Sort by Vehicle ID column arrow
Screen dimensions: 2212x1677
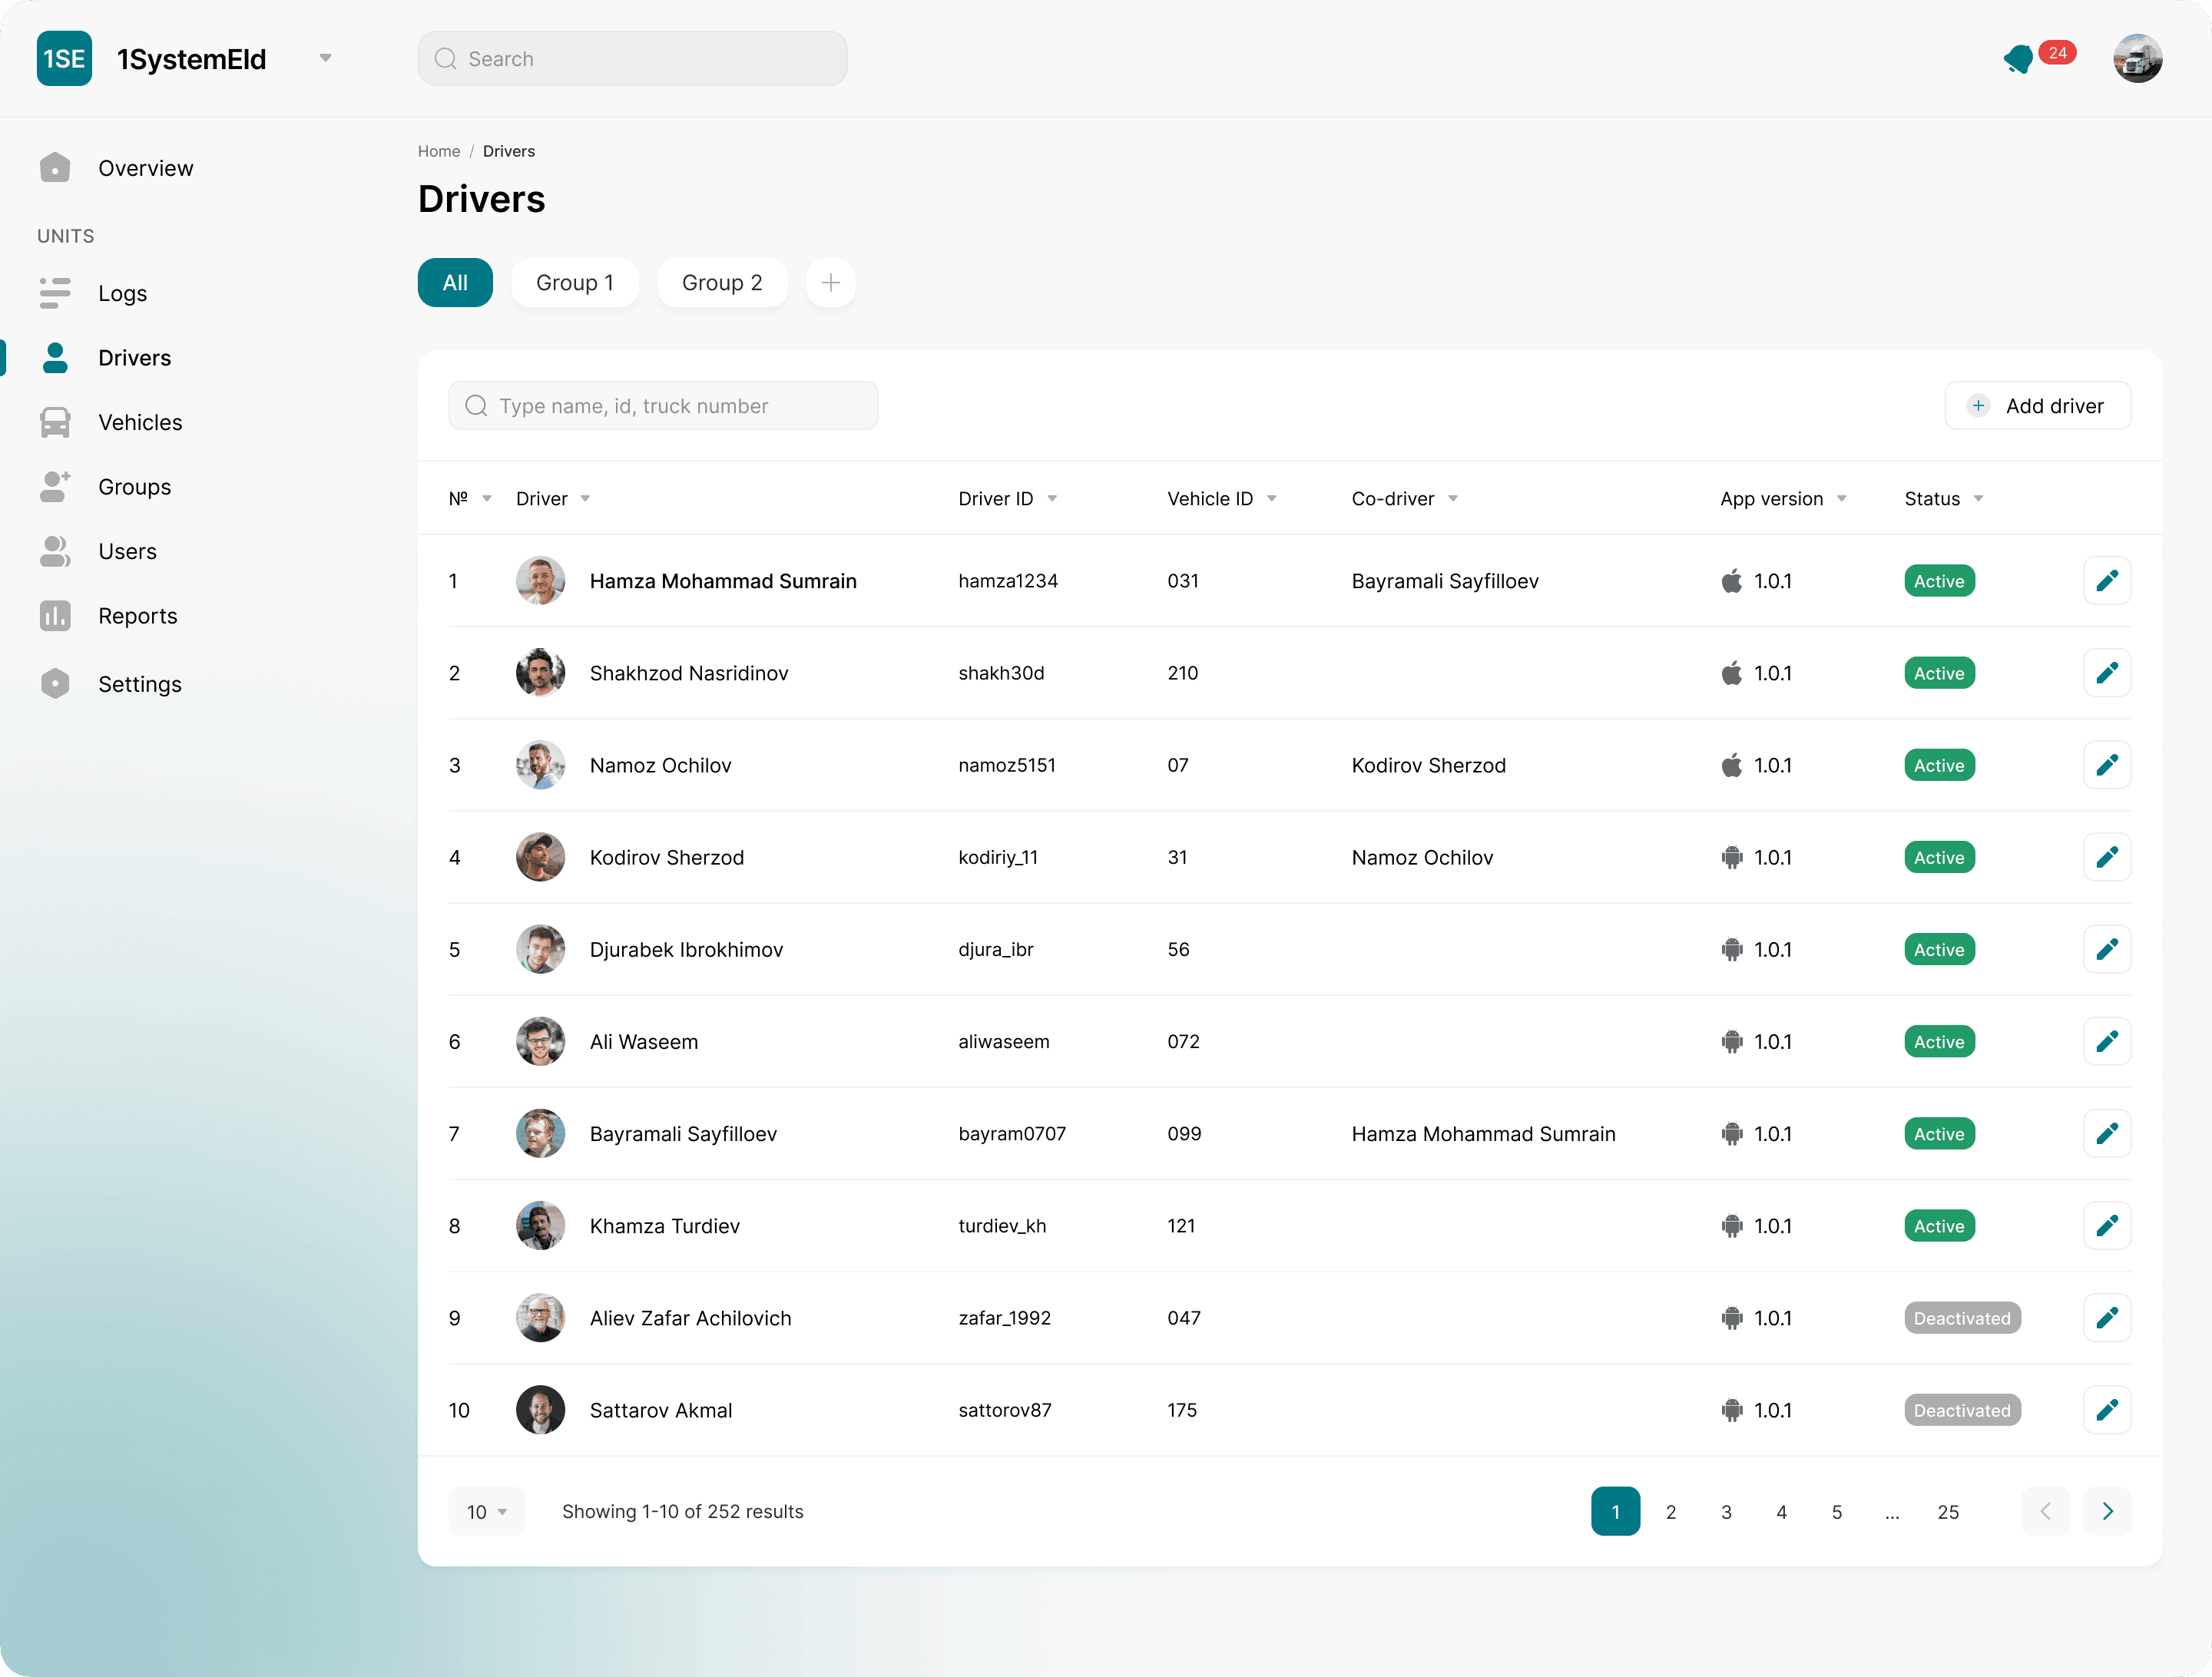point(1272,499)
